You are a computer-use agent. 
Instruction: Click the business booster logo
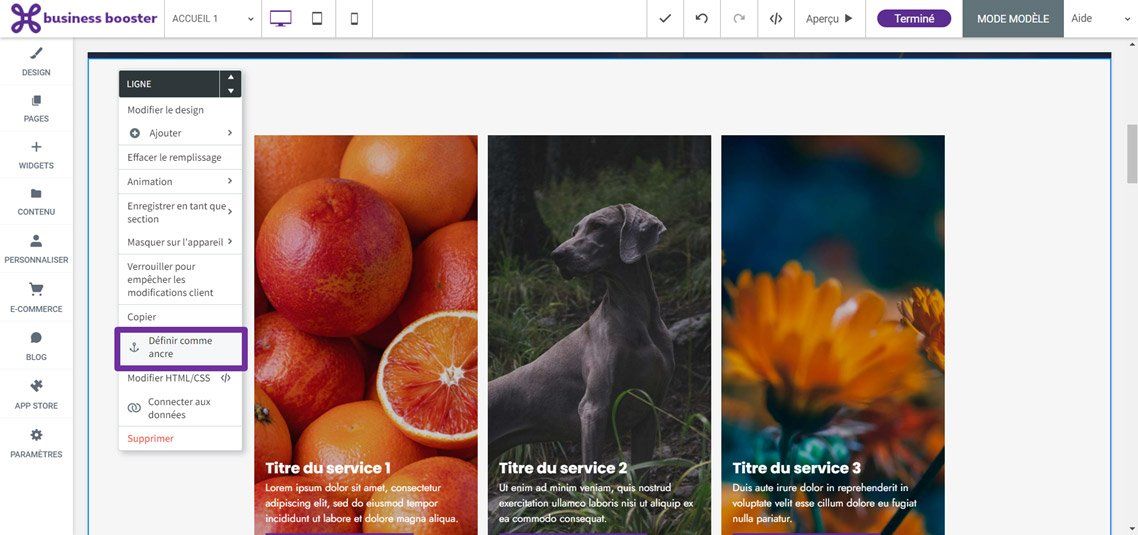pyautogui.click(x=83, y=18)
